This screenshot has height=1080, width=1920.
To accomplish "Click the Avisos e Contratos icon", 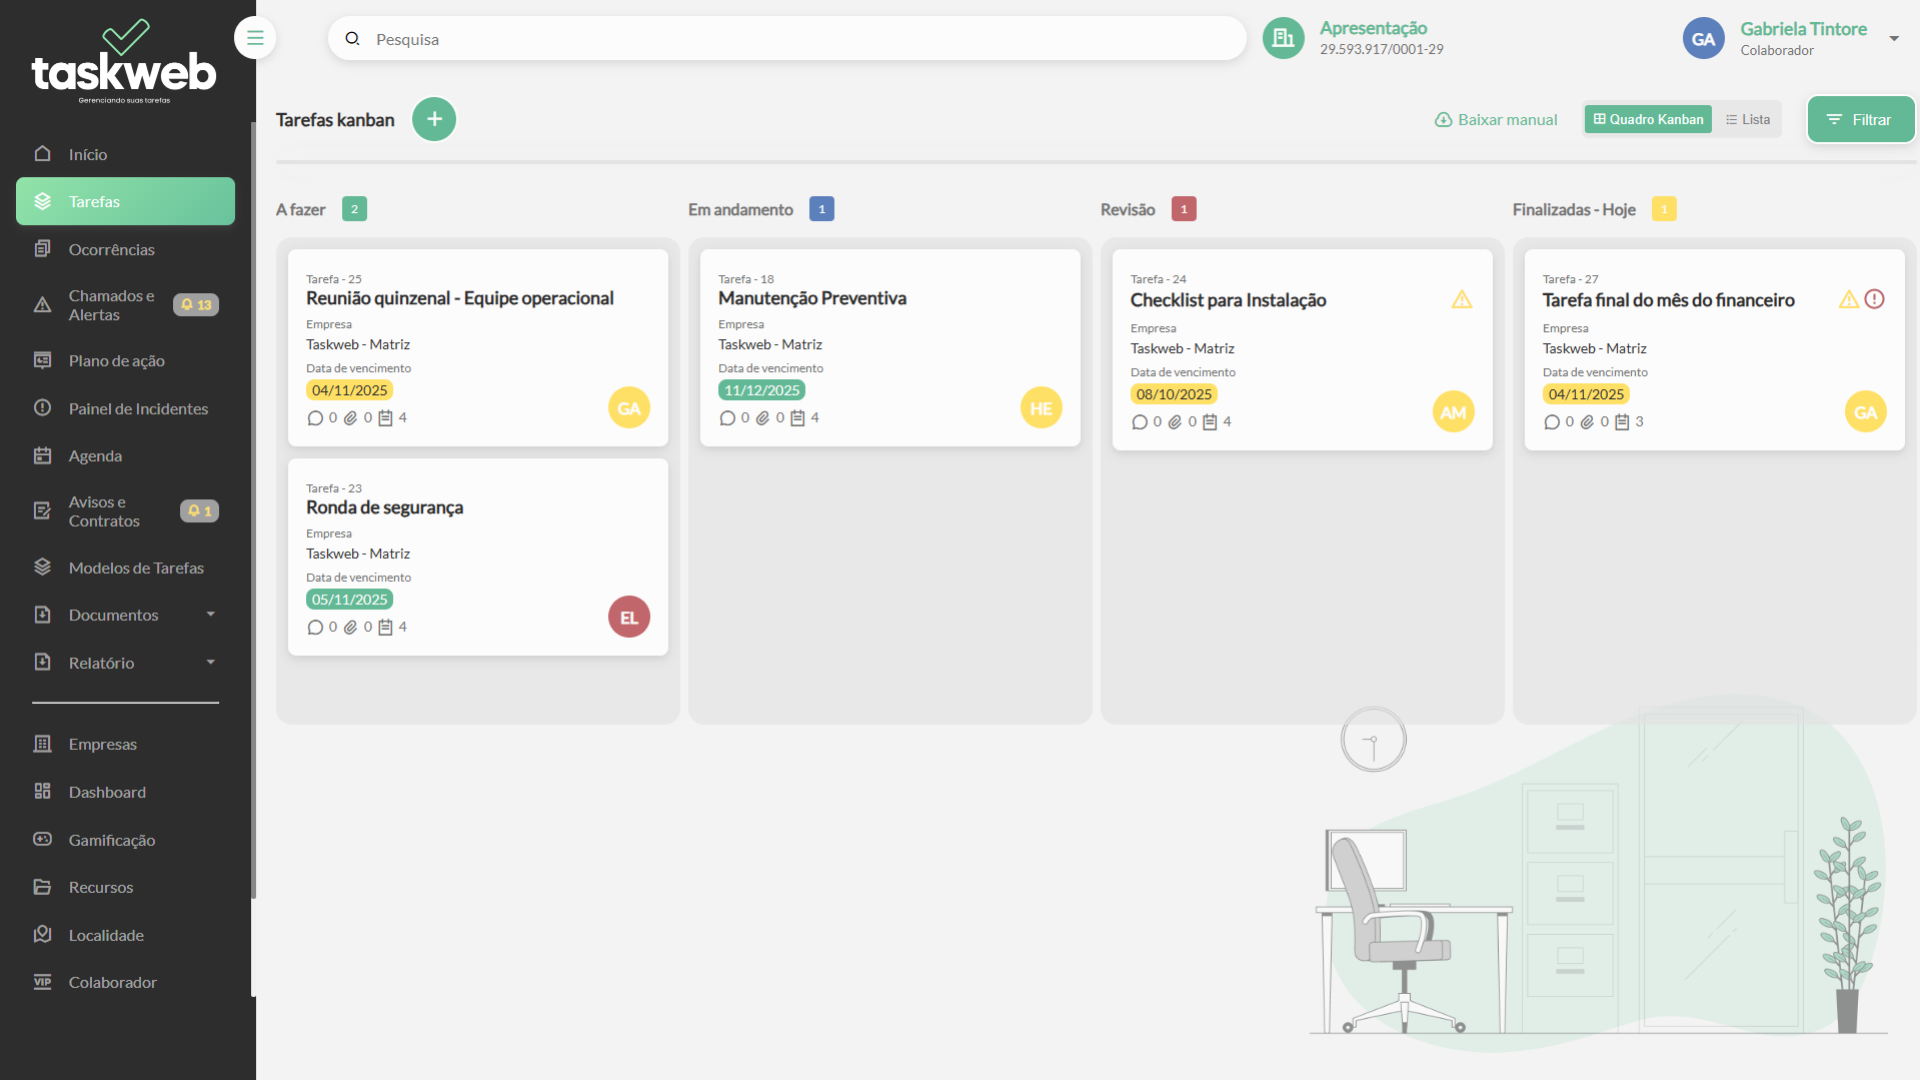I will tap(42, 511).
